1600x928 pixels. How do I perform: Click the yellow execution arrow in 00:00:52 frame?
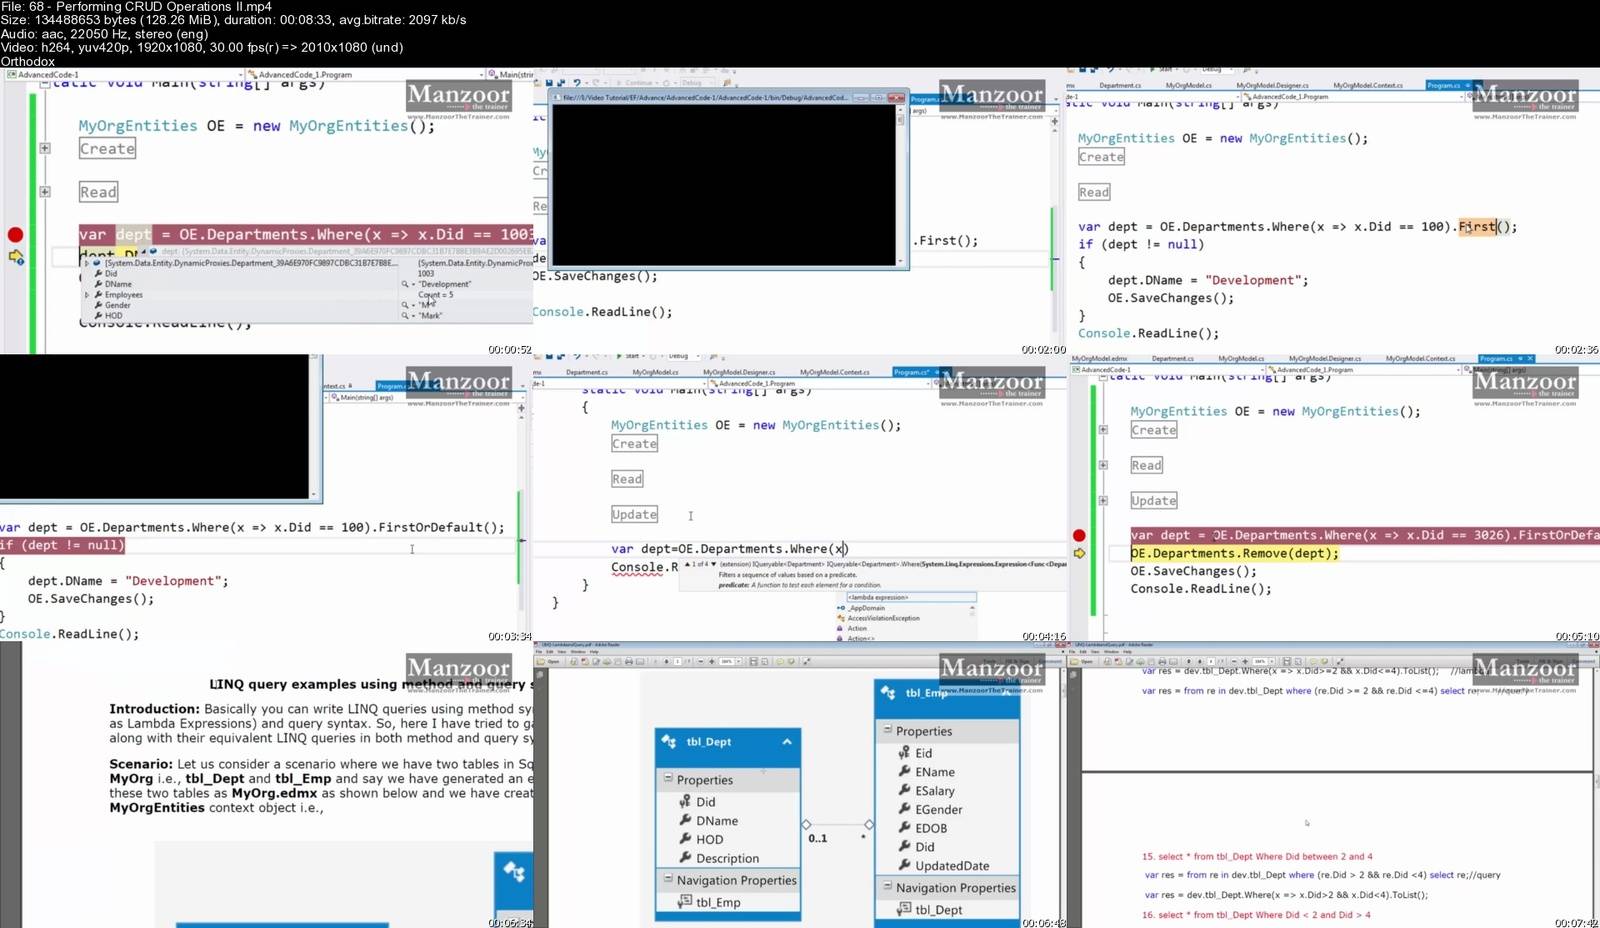(x=16, y=257)
